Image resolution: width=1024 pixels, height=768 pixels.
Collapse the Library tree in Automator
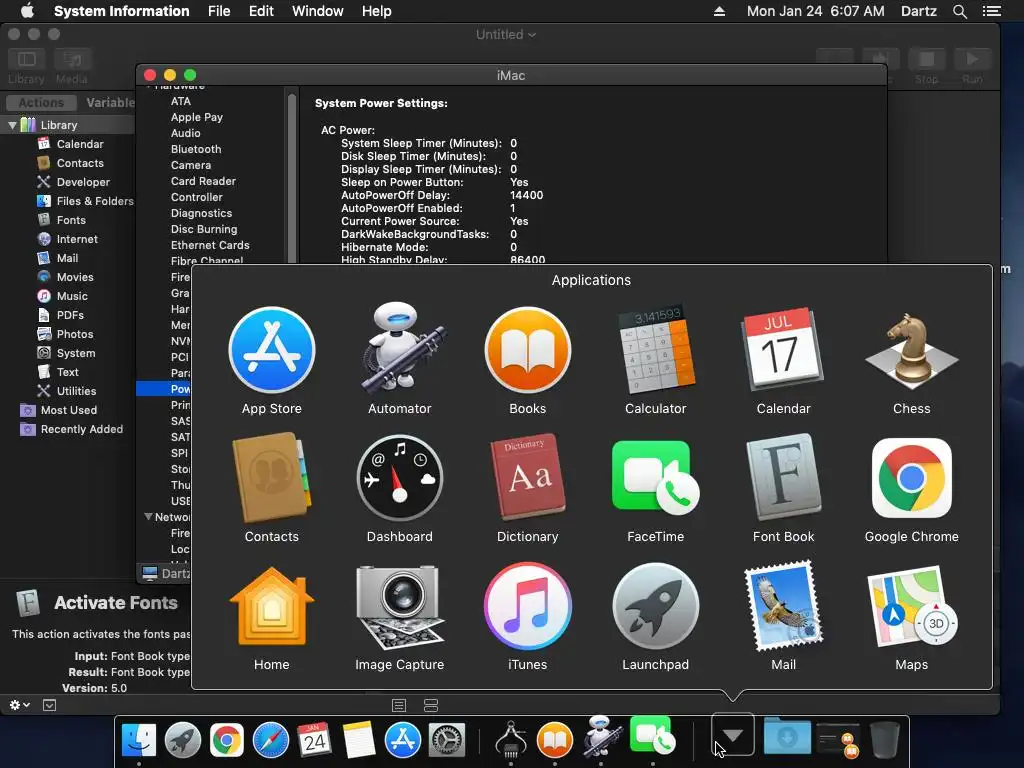coord(12,125)
